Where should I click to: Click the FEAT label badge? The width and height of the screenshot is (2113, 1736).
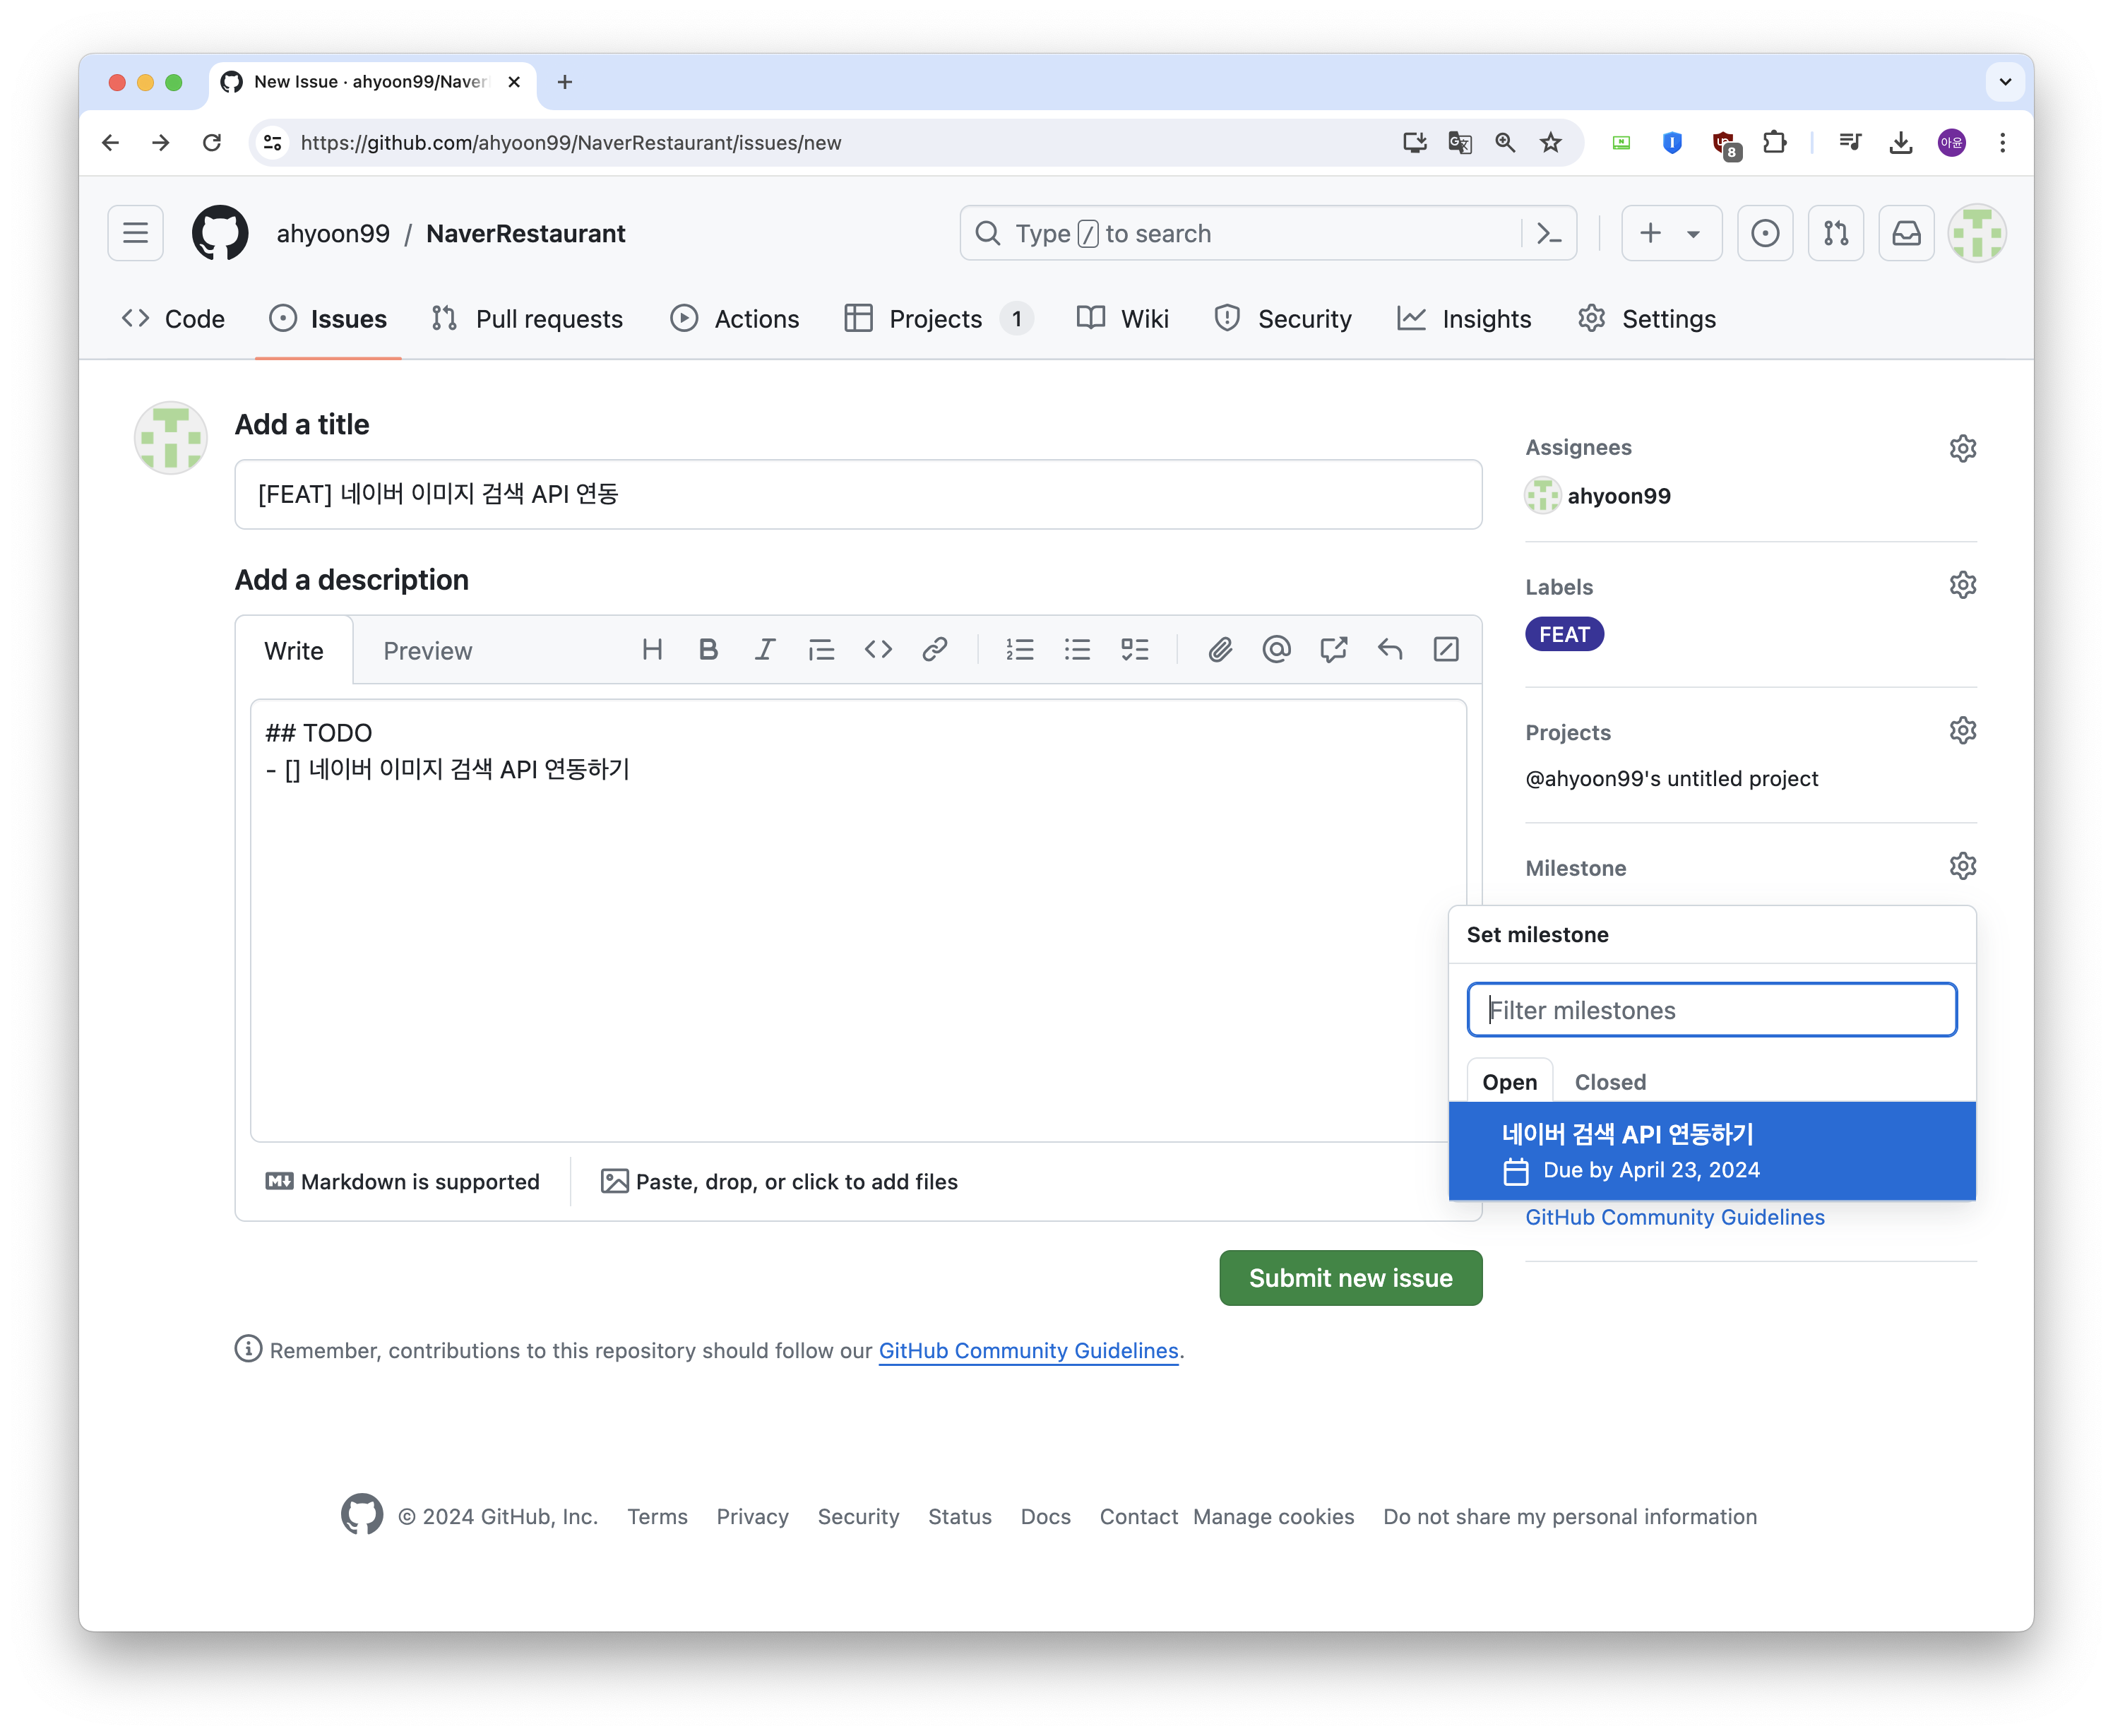coord(1564,635)
